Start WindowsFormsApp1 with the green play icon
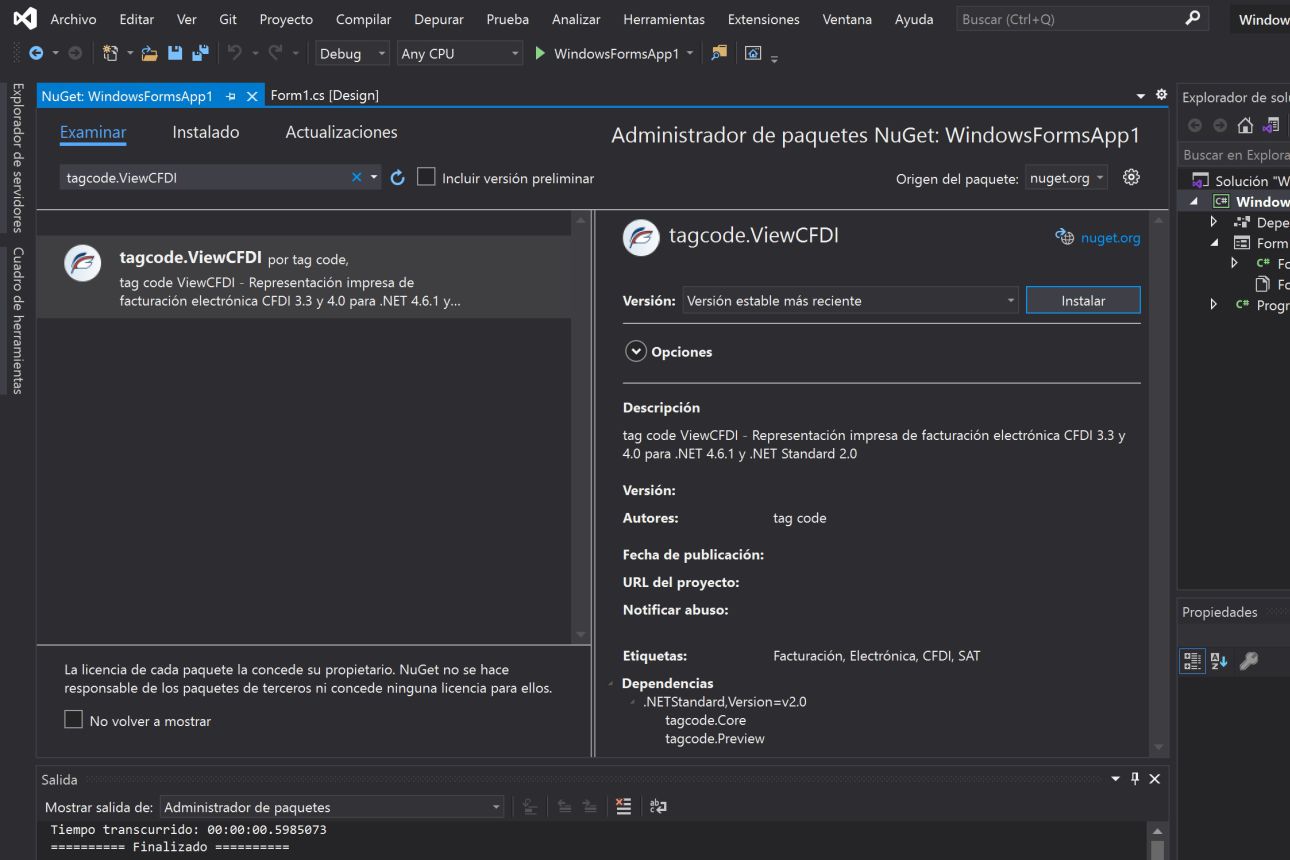This screenshot has width=1290, height=860. [540, 53]
